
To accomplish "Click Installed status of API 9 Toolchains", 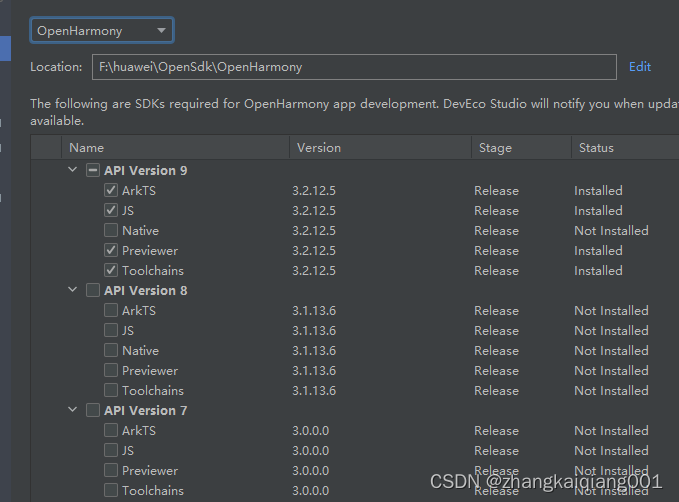I will tap(598, 271).
